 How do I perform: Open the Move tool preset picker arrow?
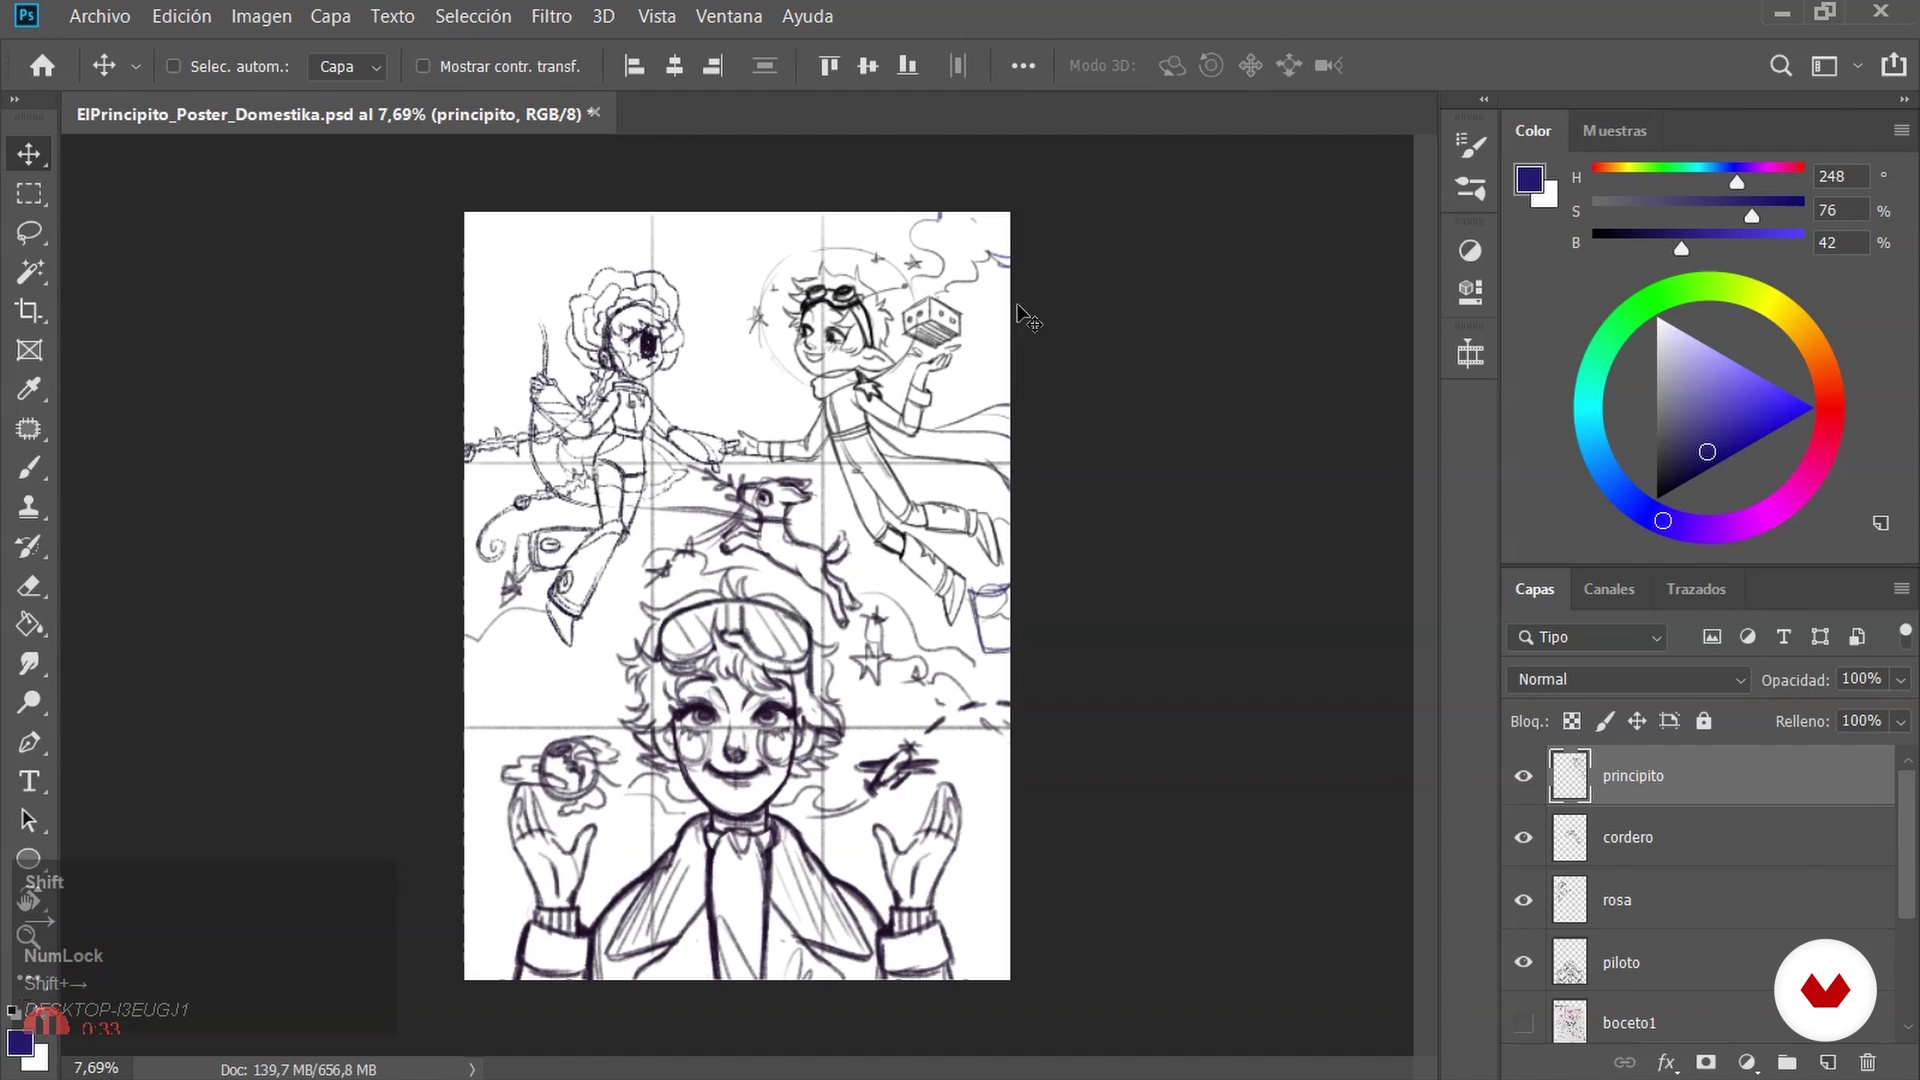pyautogui.click(x=136, y=67)
